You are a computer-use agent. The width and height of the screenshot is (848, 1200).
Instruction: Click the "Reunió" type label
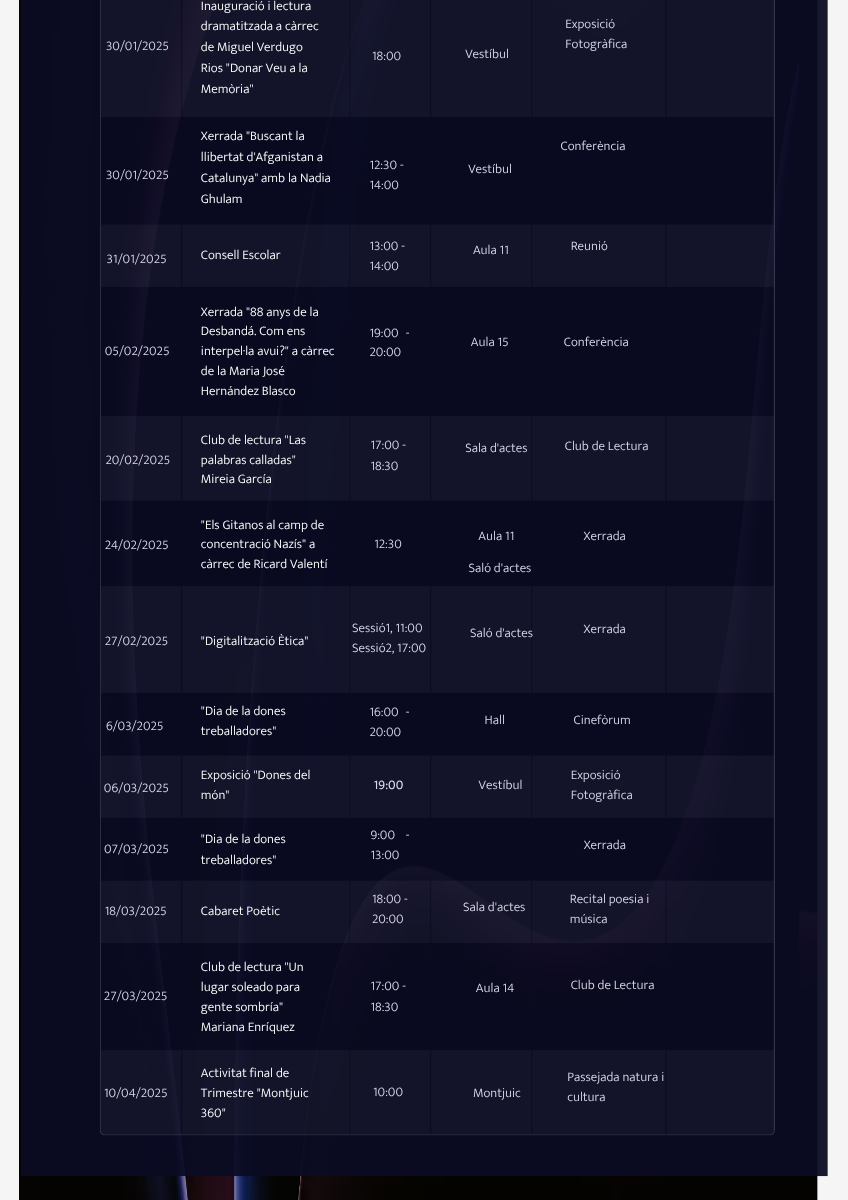[589, 246]
